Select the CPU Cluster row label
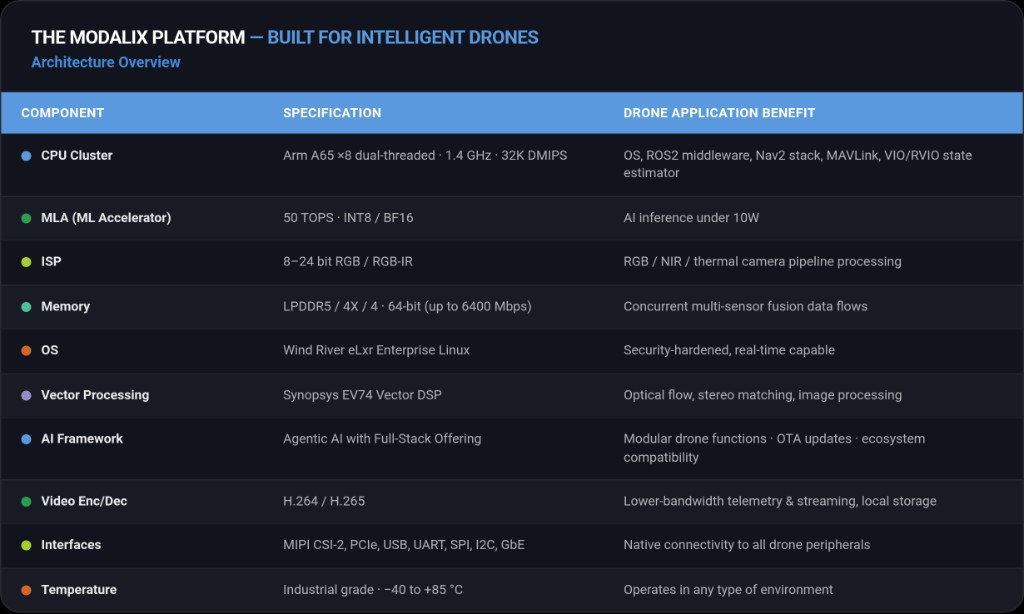This screenshot has width=1024, height=614. pyautogui.click(x=76, y=155)
